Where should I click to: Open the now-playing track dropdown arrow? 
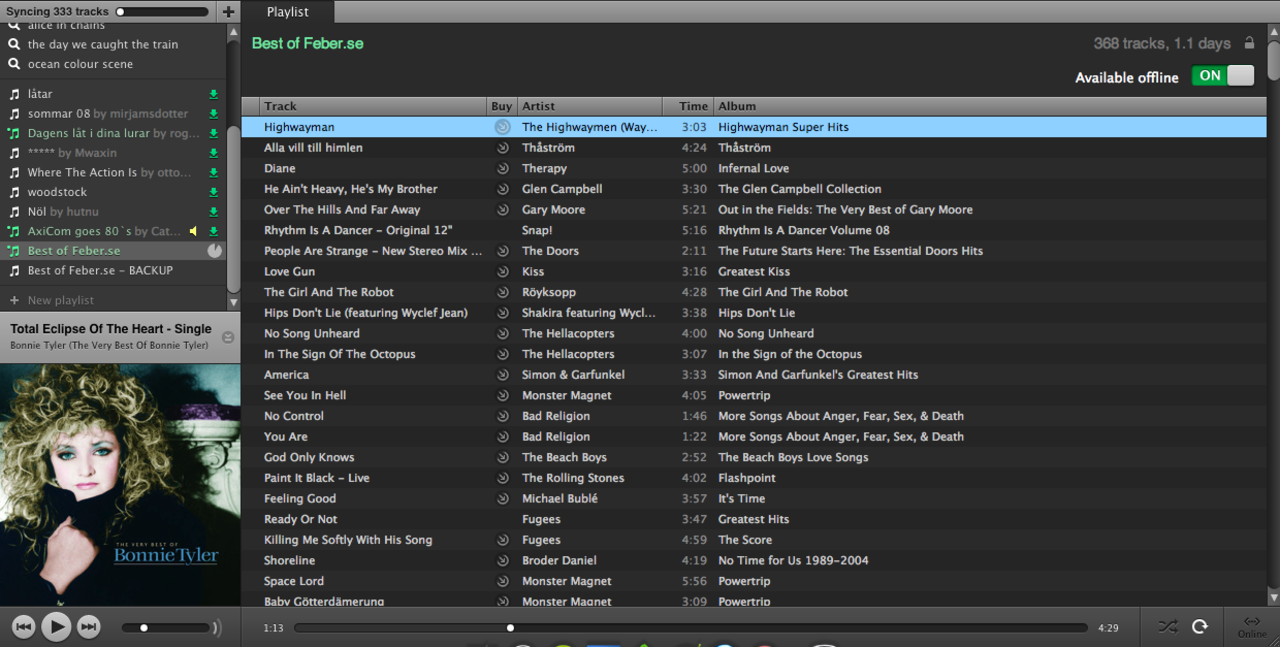tap(228, 337)
